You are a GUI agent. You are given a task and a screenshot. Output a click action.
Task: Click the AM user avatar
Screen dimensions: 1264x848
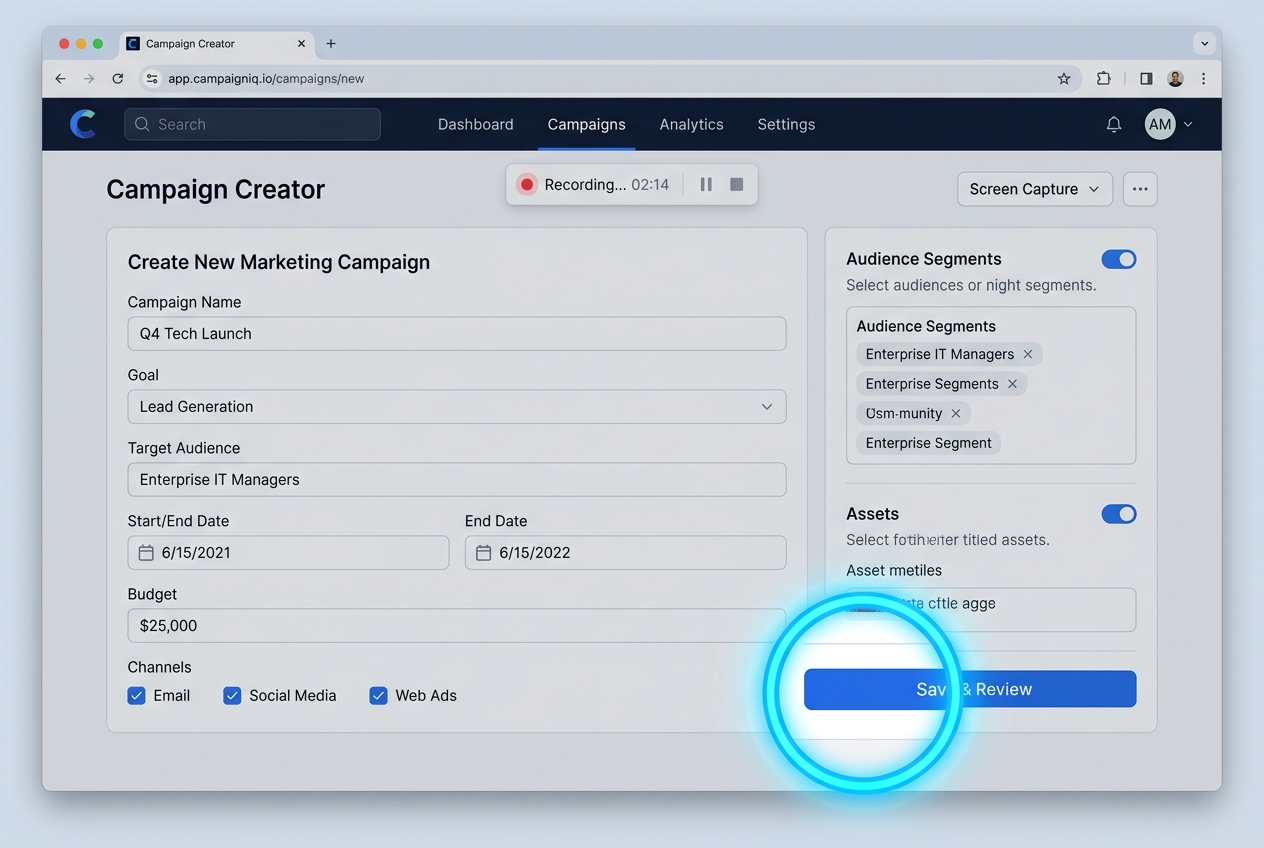1160,124
